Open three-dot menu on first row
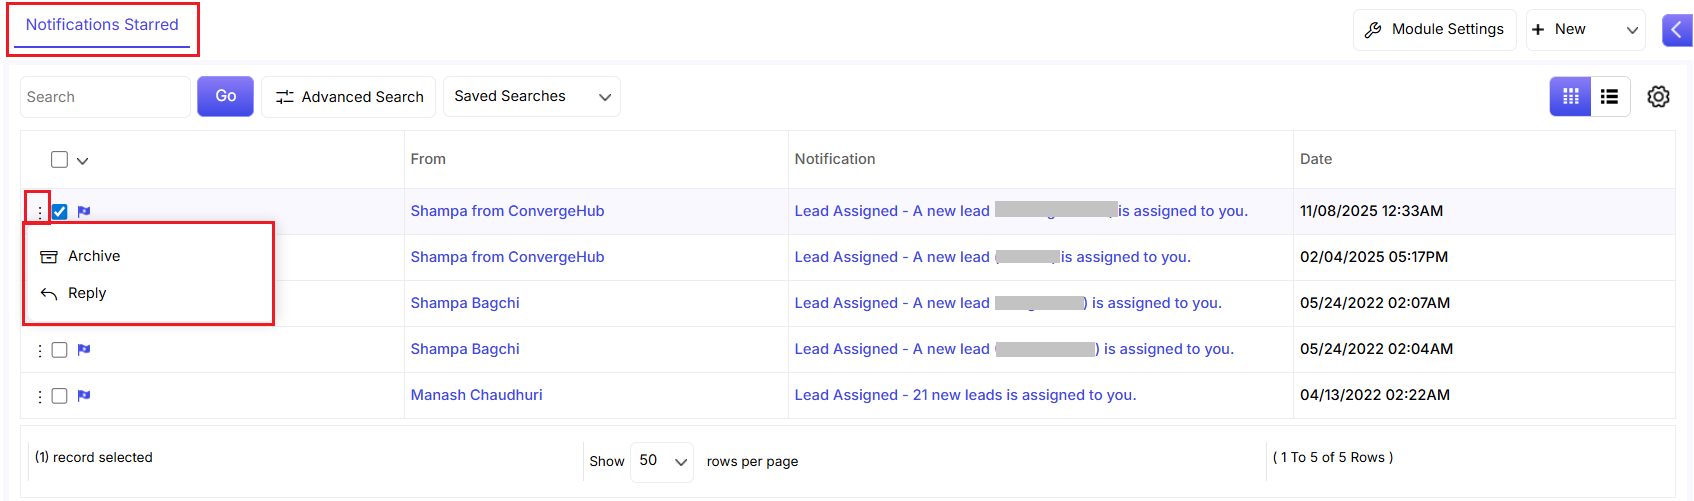 point(39,212)
